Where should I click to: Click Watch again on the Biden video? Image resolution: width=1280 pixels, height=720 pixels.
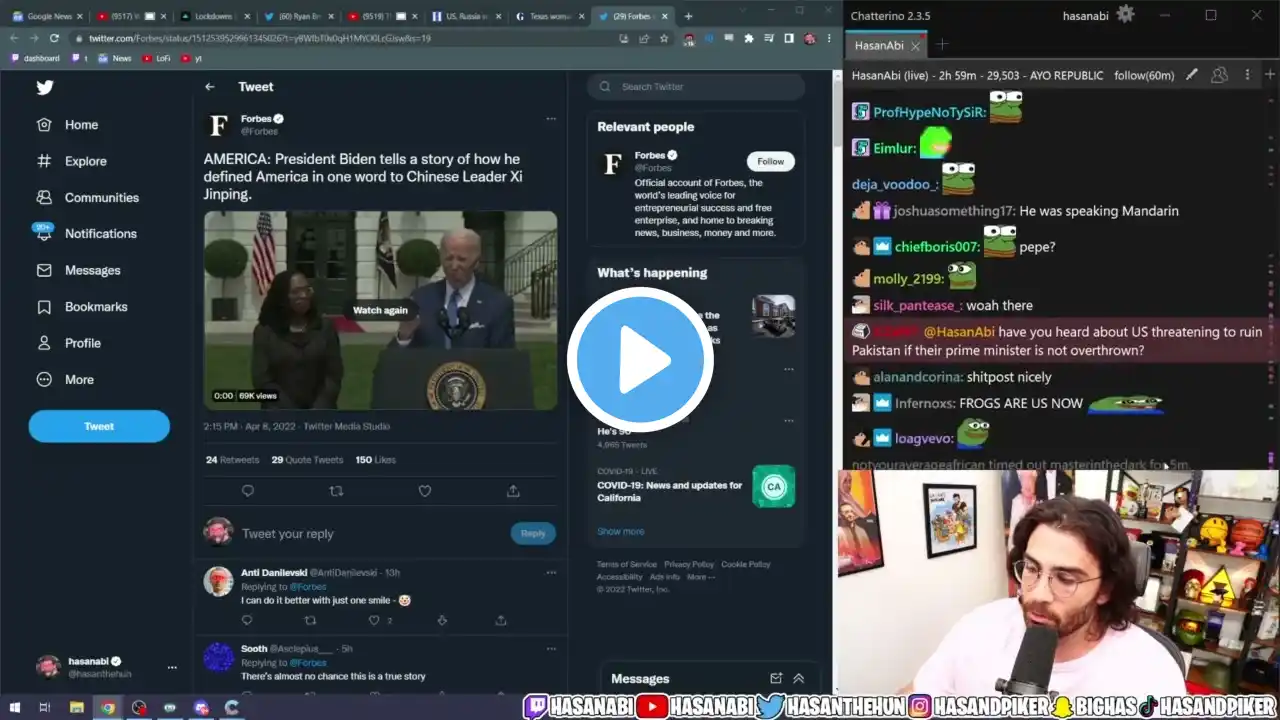point(380,310)
